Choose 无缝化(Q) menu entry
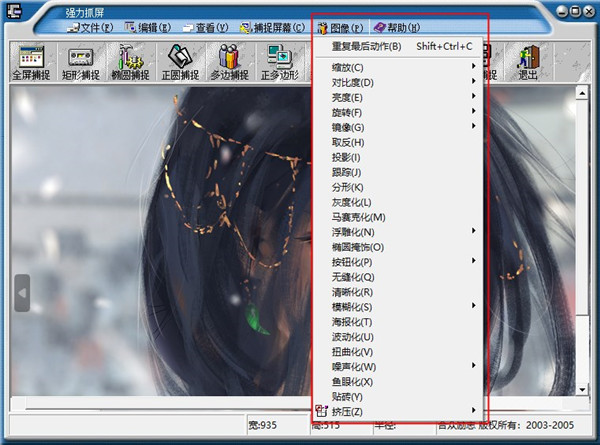The width and height of the screenshot is (600, 445). [398, 277]
